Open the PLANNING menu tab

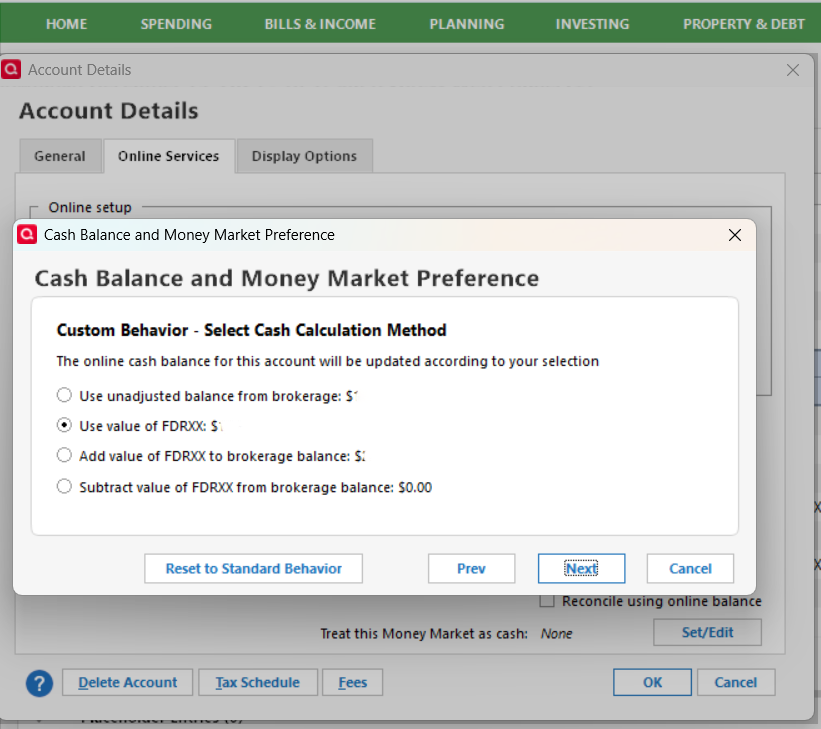tap(467, 24)
